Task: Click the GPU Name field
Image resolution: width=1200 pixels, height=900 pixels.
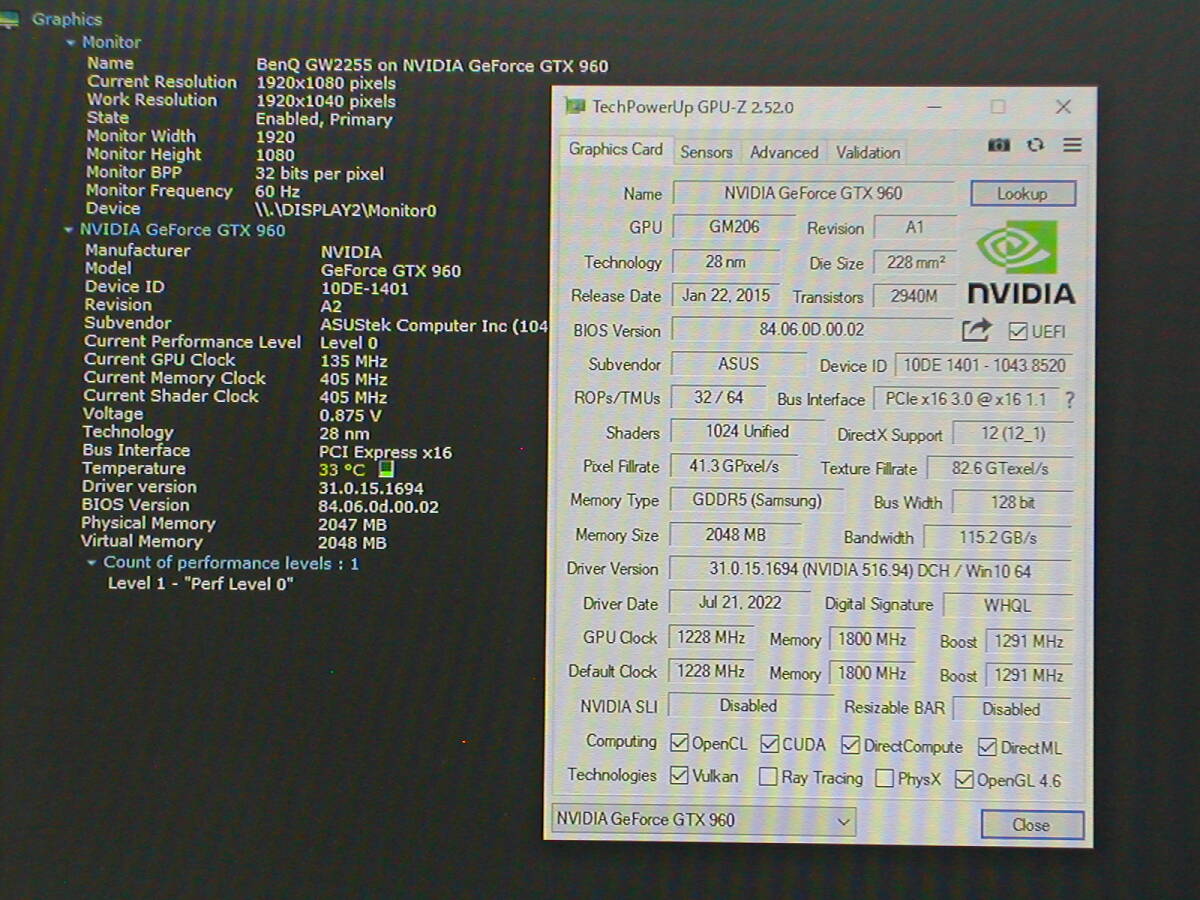Action: pyautogui.click(x=813, y=193)
